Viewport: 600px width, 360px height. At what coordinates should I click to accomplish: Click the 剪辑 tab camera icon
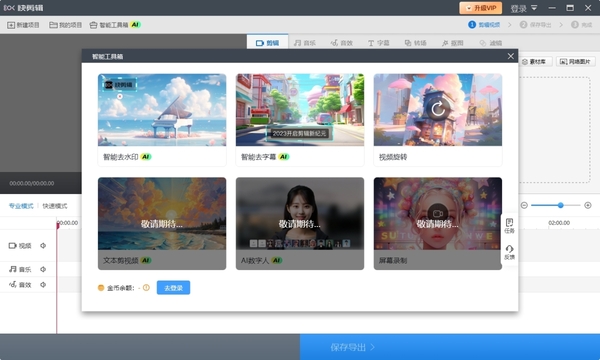pos(260,43)
